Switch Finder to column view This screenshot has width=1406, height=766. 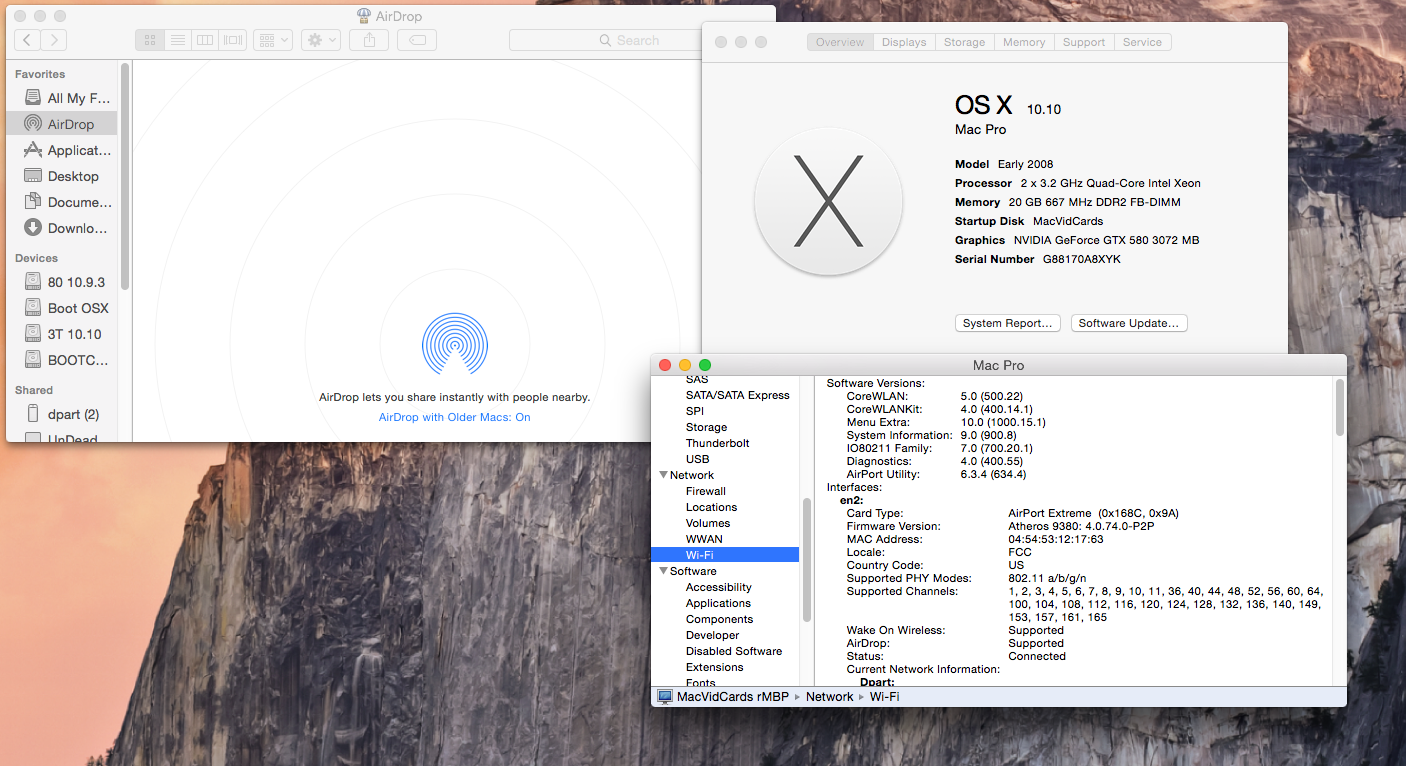click(205, 40)
